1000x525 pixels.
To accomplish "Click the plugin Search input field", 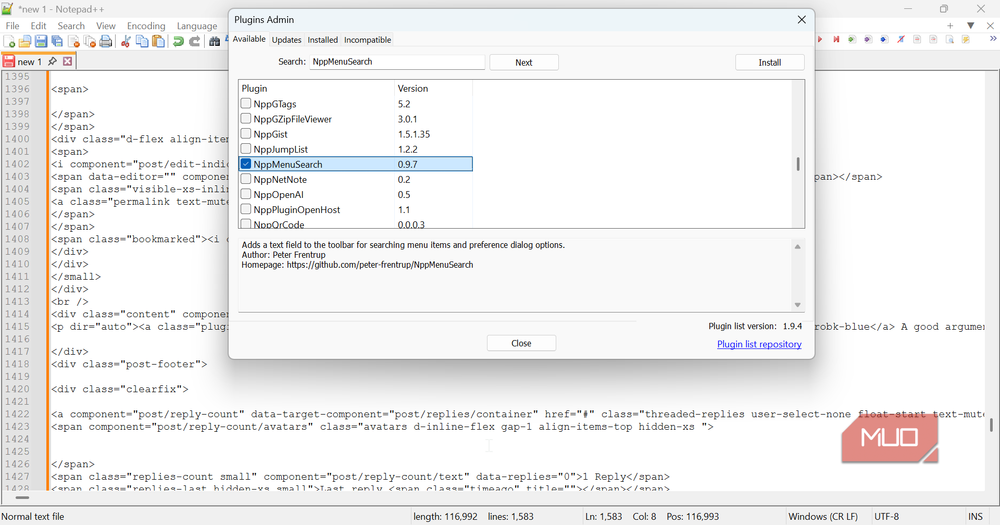I will pyautogui.click(x=397, y=62).
